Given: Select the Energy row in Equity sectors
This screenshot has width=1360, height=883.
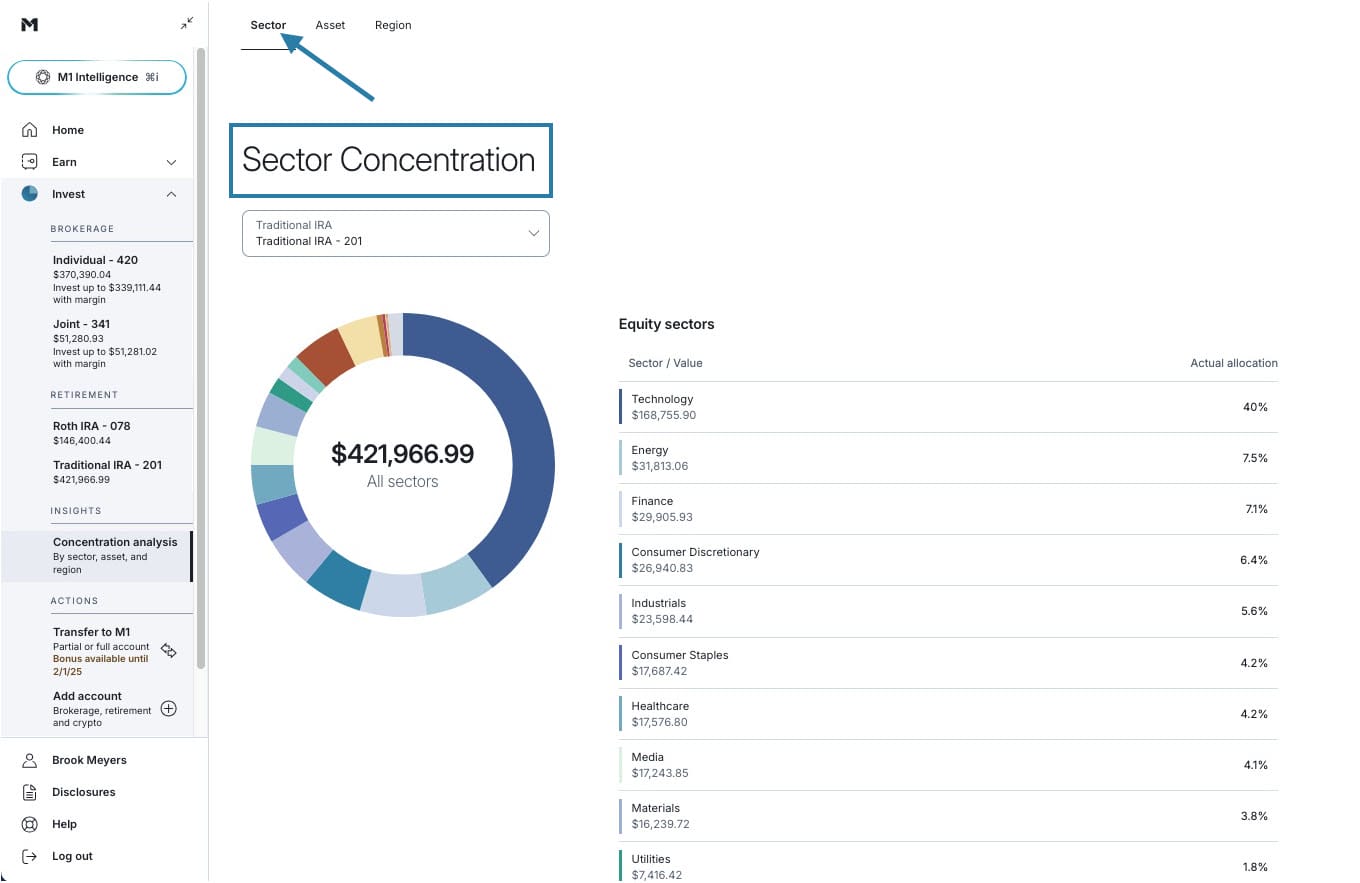Looking at the screenshot, I should point(947,458).
